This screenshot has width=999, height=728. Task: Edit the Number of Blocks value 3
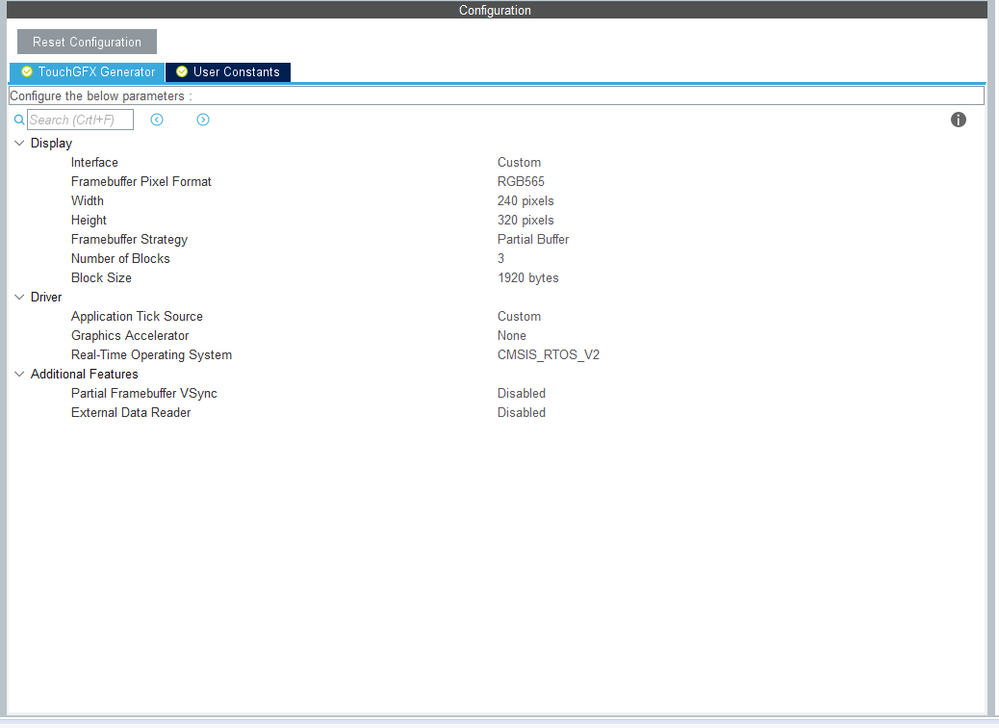tap(501, 259)
